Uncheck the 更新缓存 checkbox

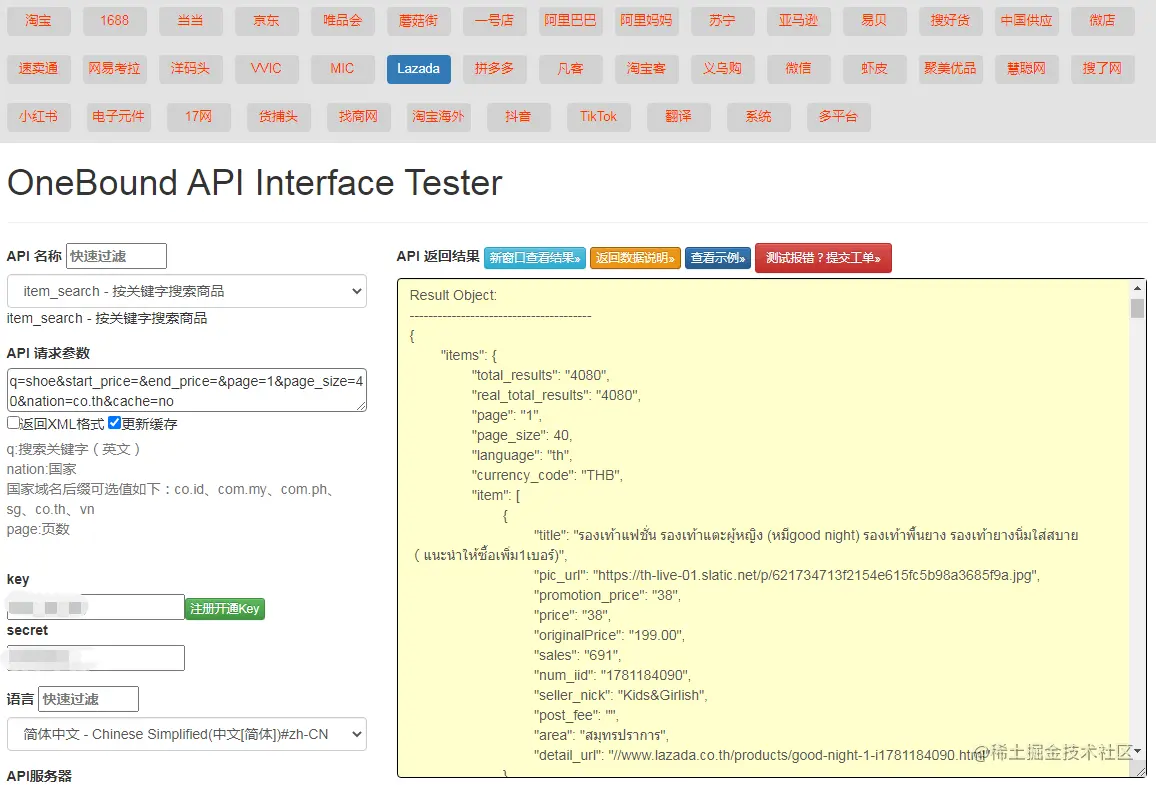click(x=115, y=423)
